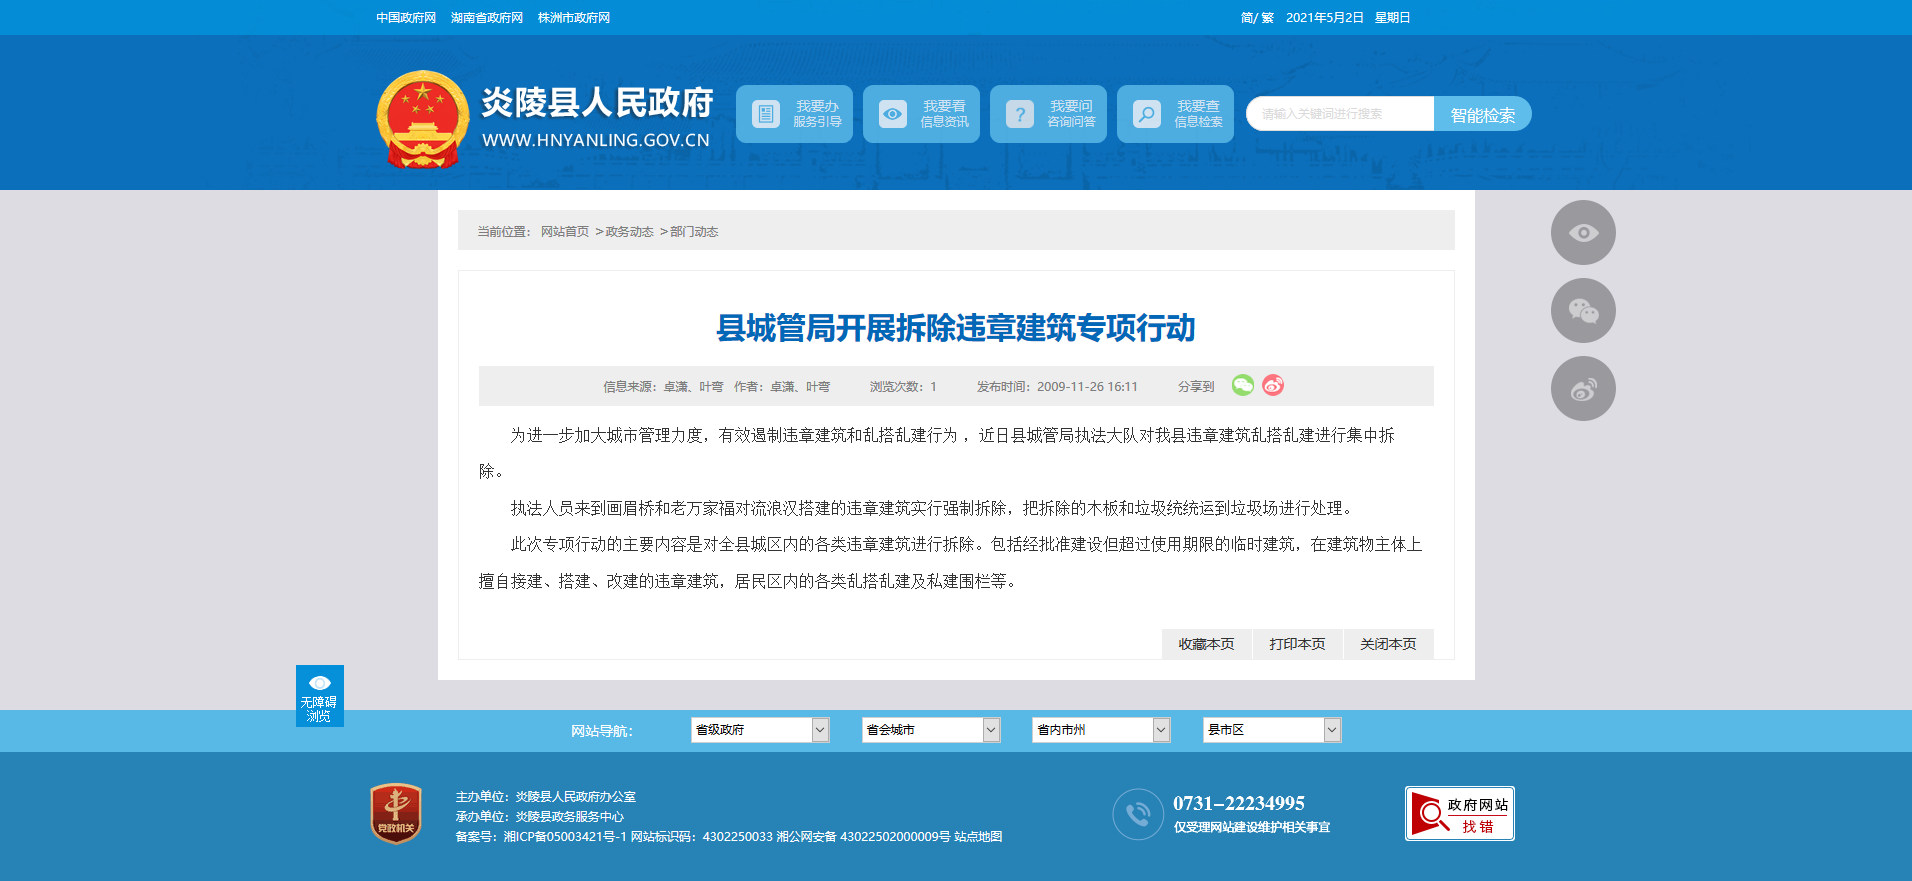
Task: Open the 湖南省政府网 link
Action: pos(487,18)
